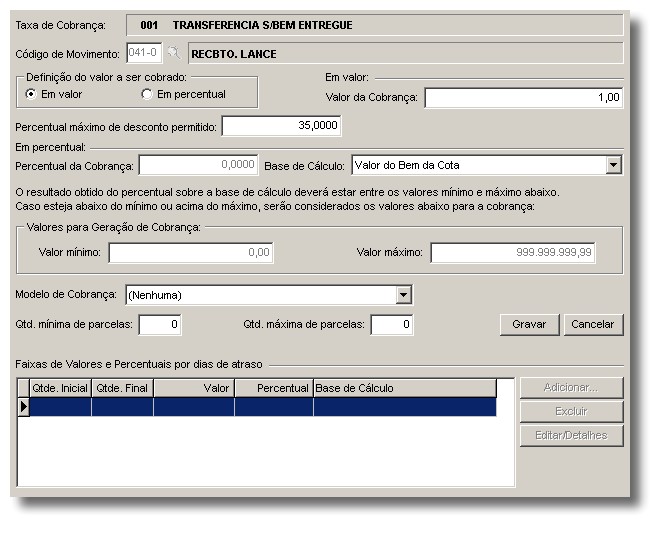The width and height of the screenshot is (650, 547).
Task: Click the highlighted blank row's Qtde. Inicial cell
Action: point(61,407)
